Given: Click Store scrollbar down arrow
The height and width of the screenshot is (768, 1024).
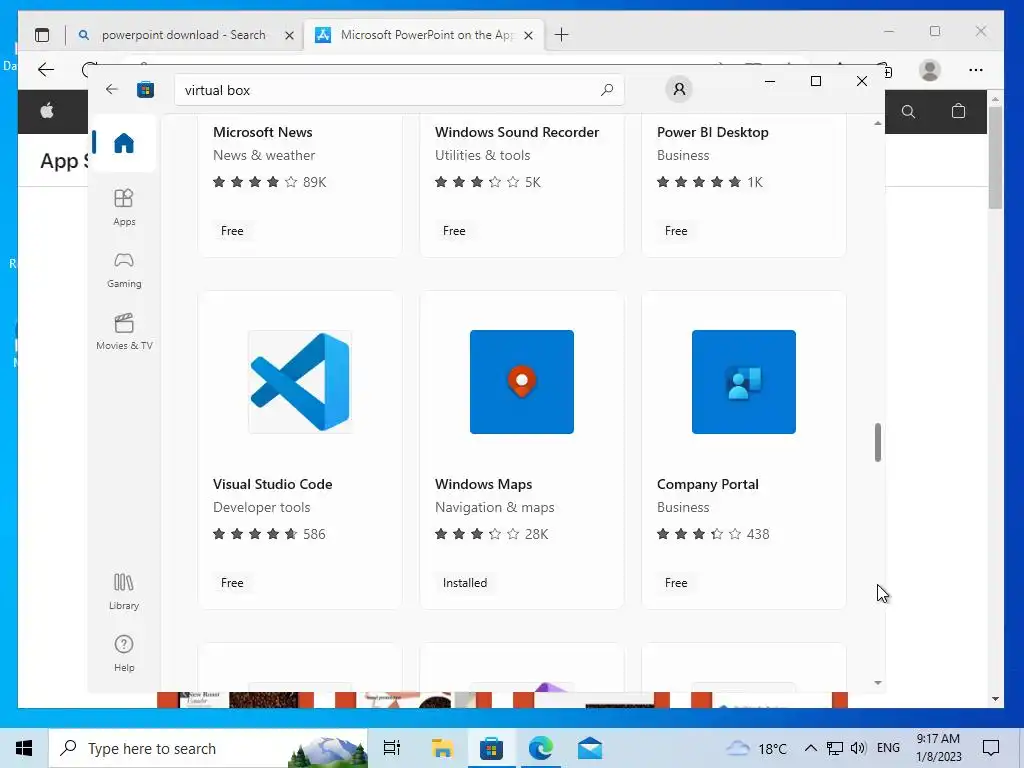Looking at the screenshot, I should 878,682.
